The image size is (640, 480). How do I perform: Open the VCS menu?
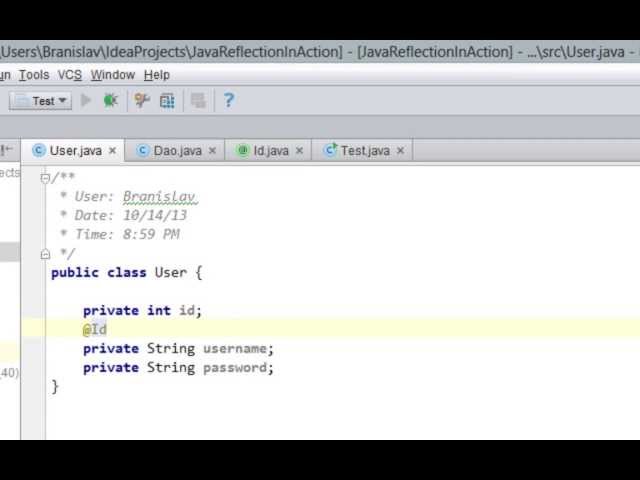pos(70,75)
